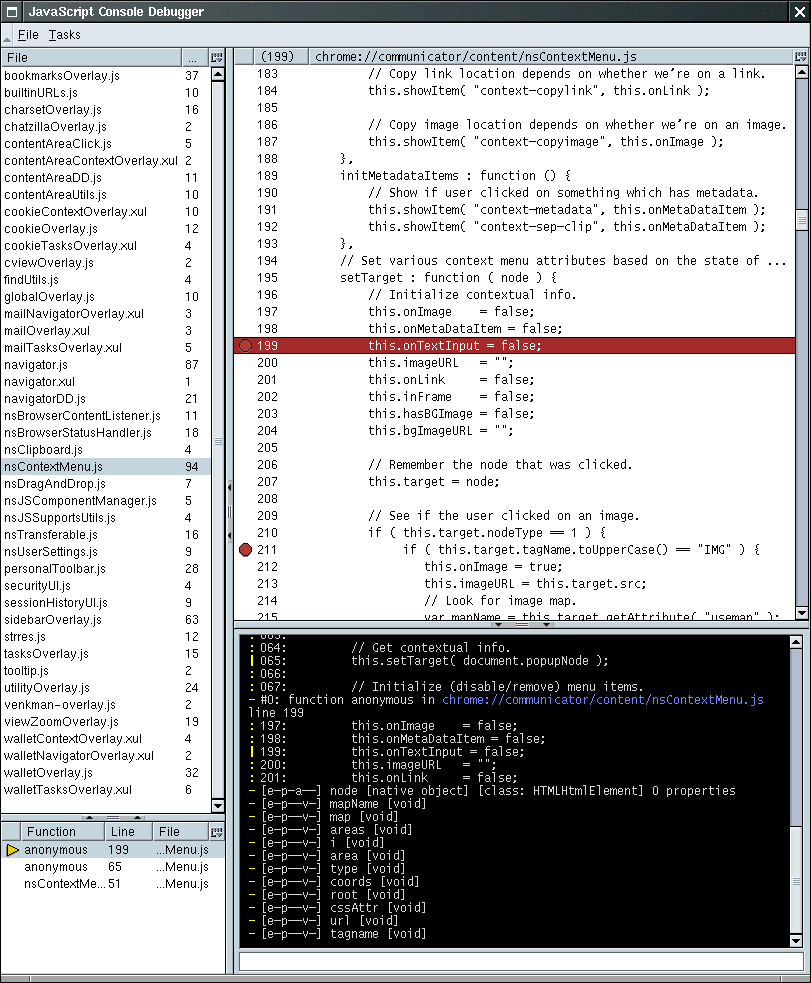Select mailOverlay.xul in file list
This screenshot has width=811, height=983.
106,331
